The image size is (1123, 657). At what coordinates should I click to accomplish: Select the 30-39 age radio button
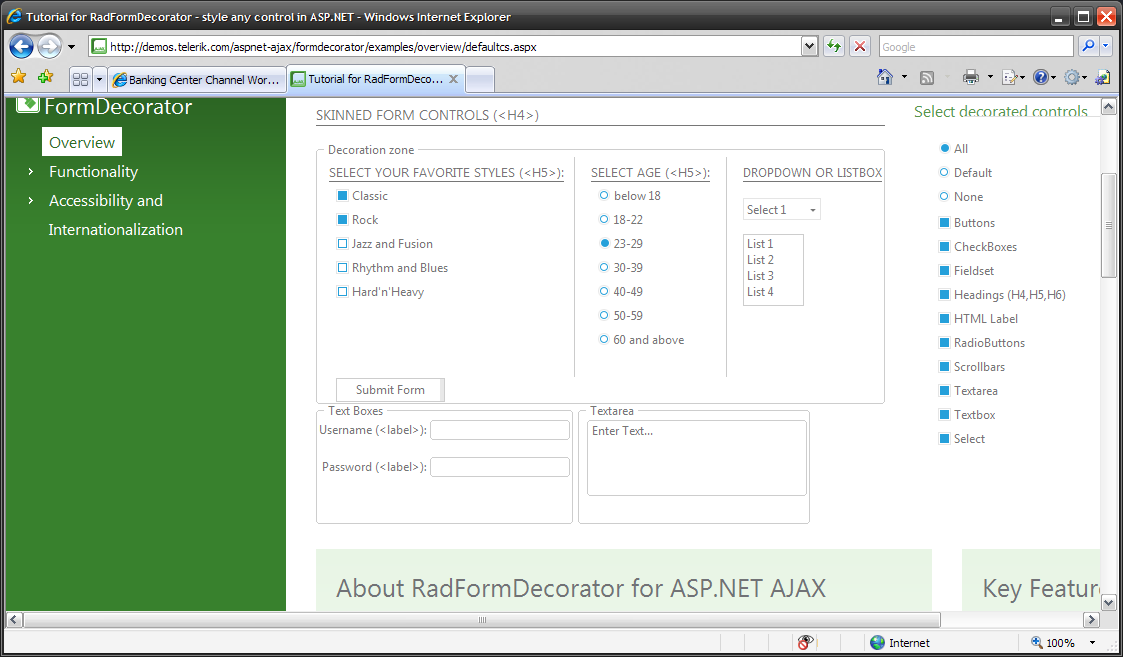click(x=604, y=267)
